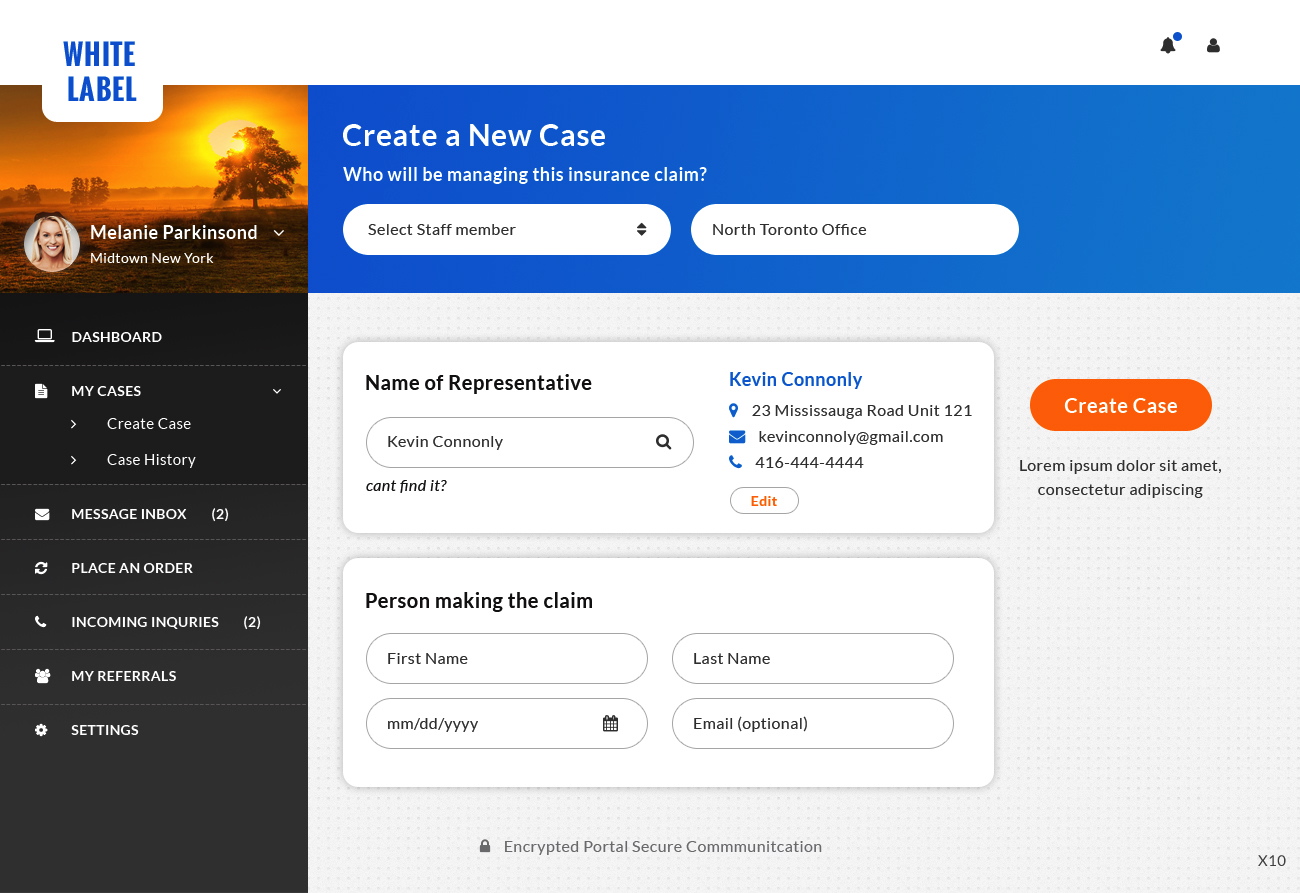The image size is (1300, 893).
Task: Collapse the My Cases submenu chevron
Action: click(277, 391)
